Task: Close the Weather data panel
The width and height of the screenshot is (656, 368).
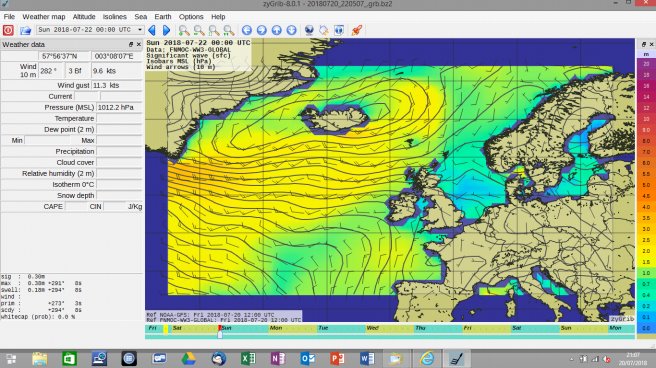Action: point(139,44)
